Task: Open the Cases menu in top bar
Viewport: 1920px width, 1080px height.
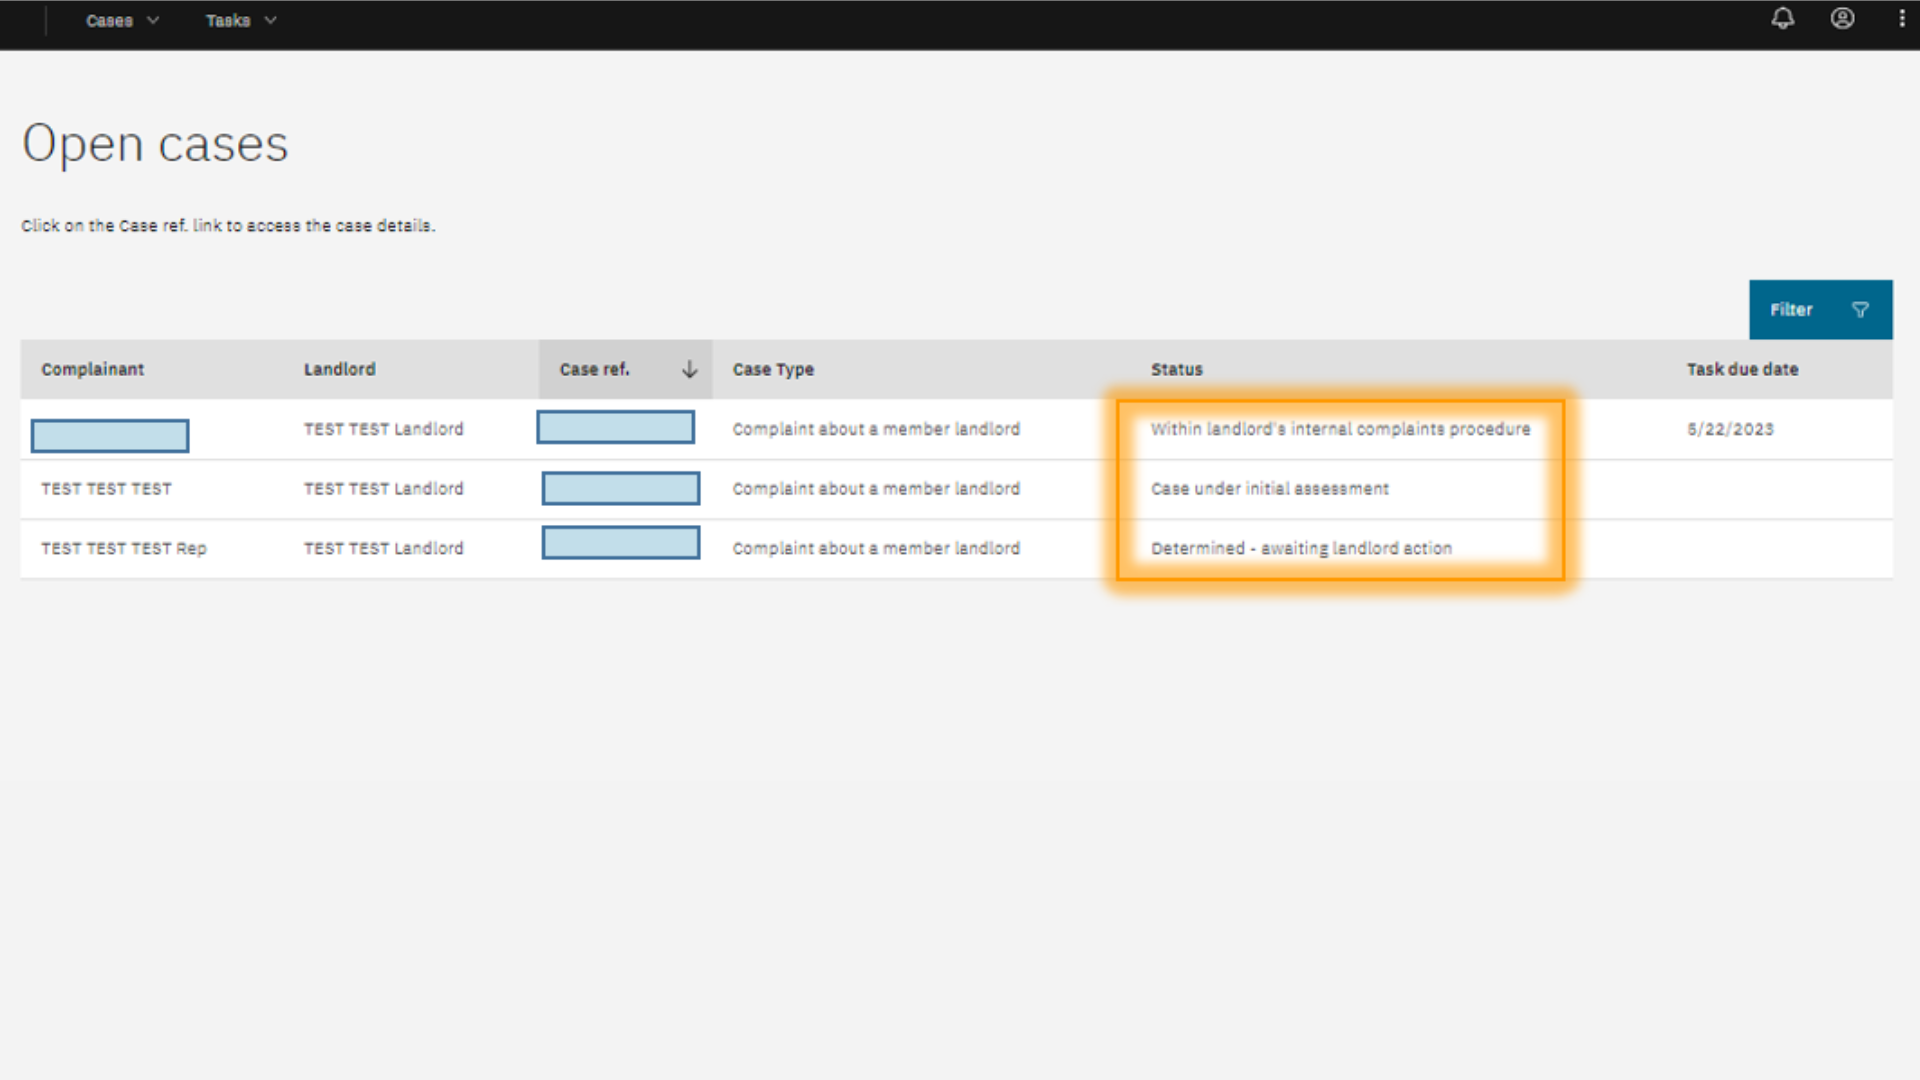Action: pos(109,20)
